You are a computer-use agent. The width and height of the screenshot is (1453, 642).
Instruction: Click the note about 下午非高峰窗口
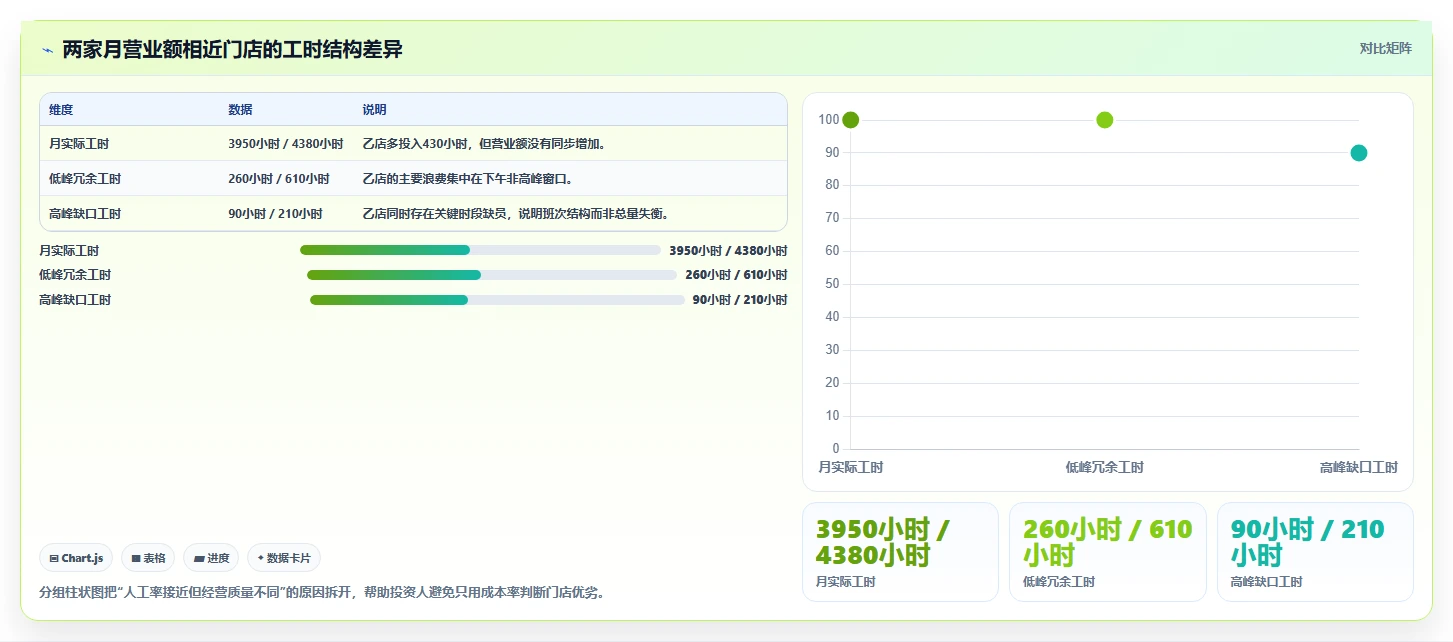coord(467,179)
